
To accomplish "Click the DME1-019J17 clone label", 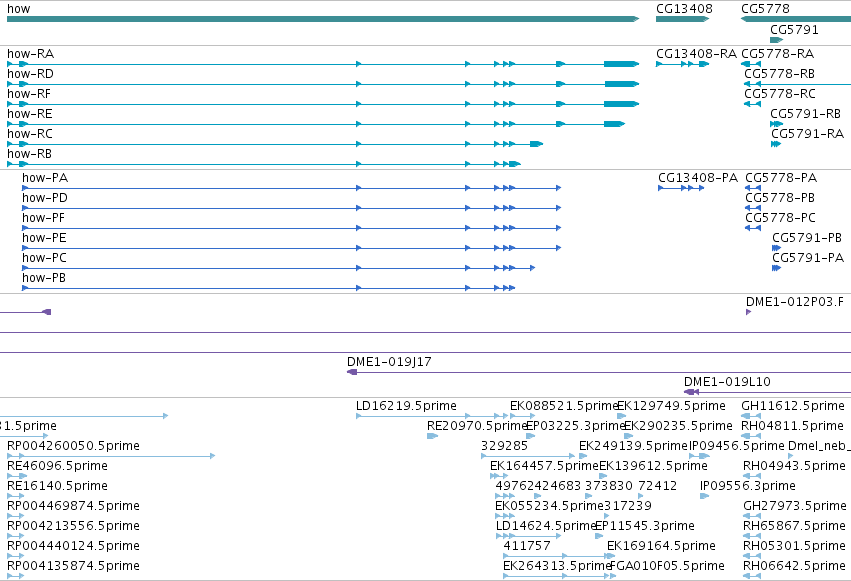I will point(389,362).
